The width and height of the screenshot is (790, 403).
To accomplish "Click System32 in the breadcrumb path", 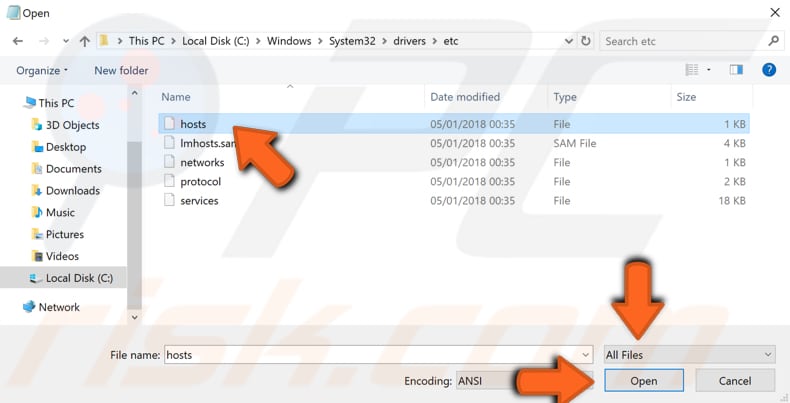I will [x=352, y=41].
